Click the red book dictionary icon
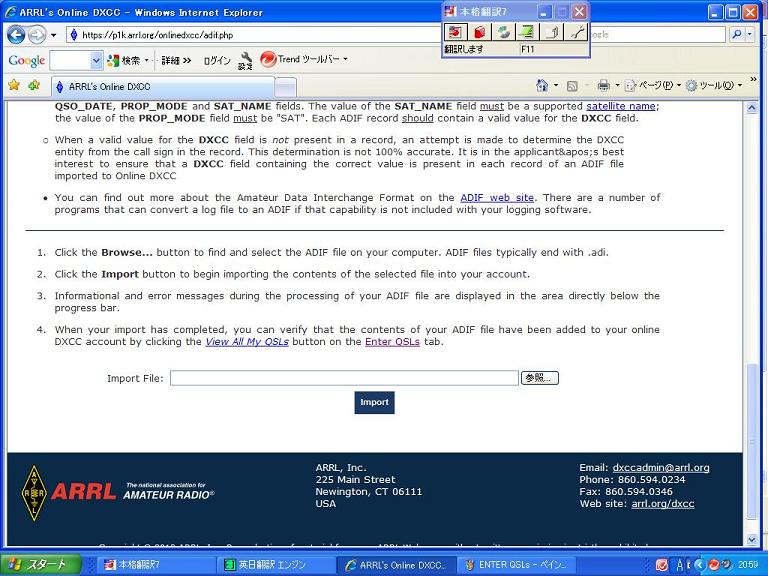The width and height of the screenshot is (768, 576). coord(479,32)
